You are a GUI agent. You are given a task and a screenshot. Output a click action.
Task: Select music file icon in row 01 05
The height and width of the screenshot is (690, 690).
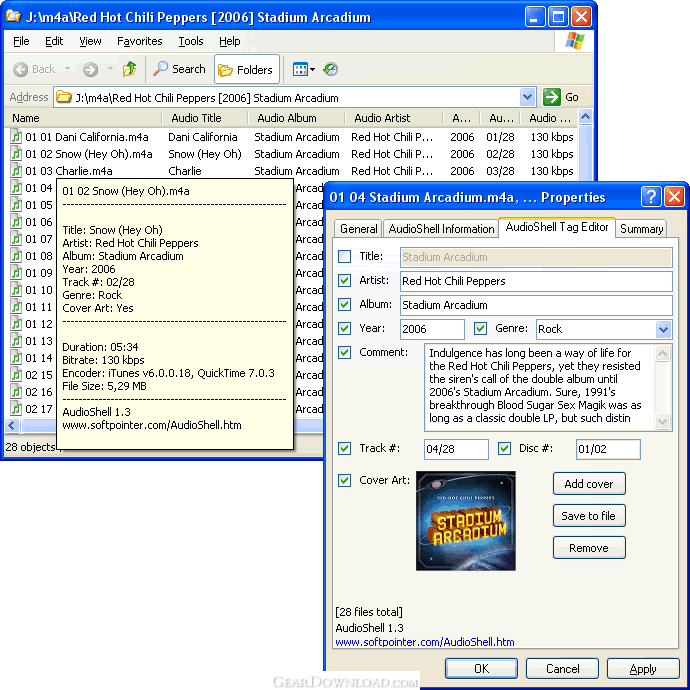(x=16, y=205)
